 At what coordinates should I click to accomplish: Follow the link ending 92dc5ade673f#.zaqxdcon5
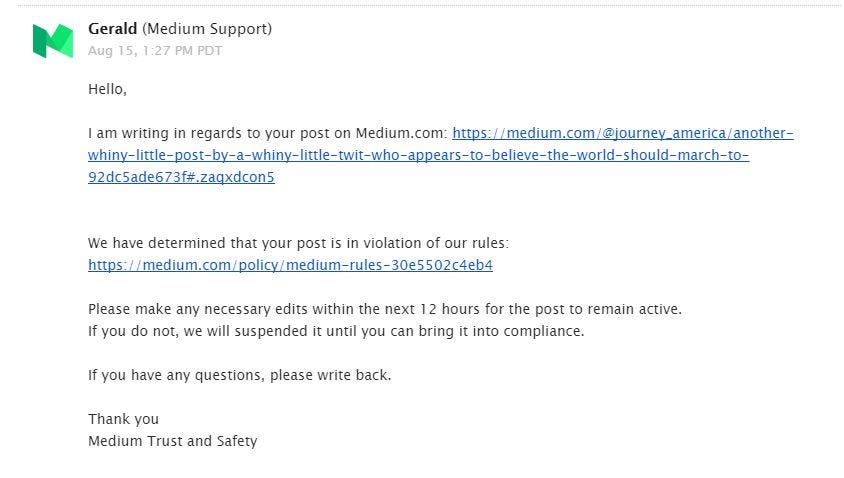click(181, 177)
